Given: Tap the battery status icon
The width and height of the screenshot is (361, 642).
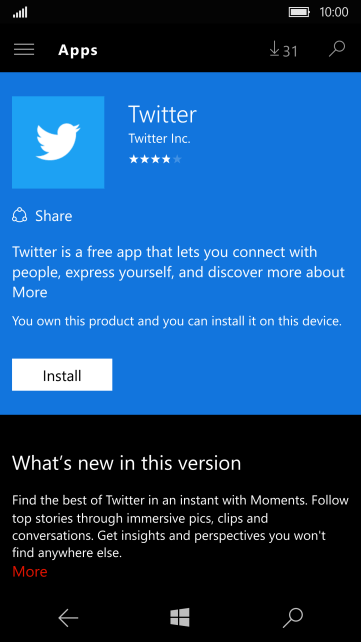Looking at the screenshot, I should pyautogui.click(x=300, y=12).
